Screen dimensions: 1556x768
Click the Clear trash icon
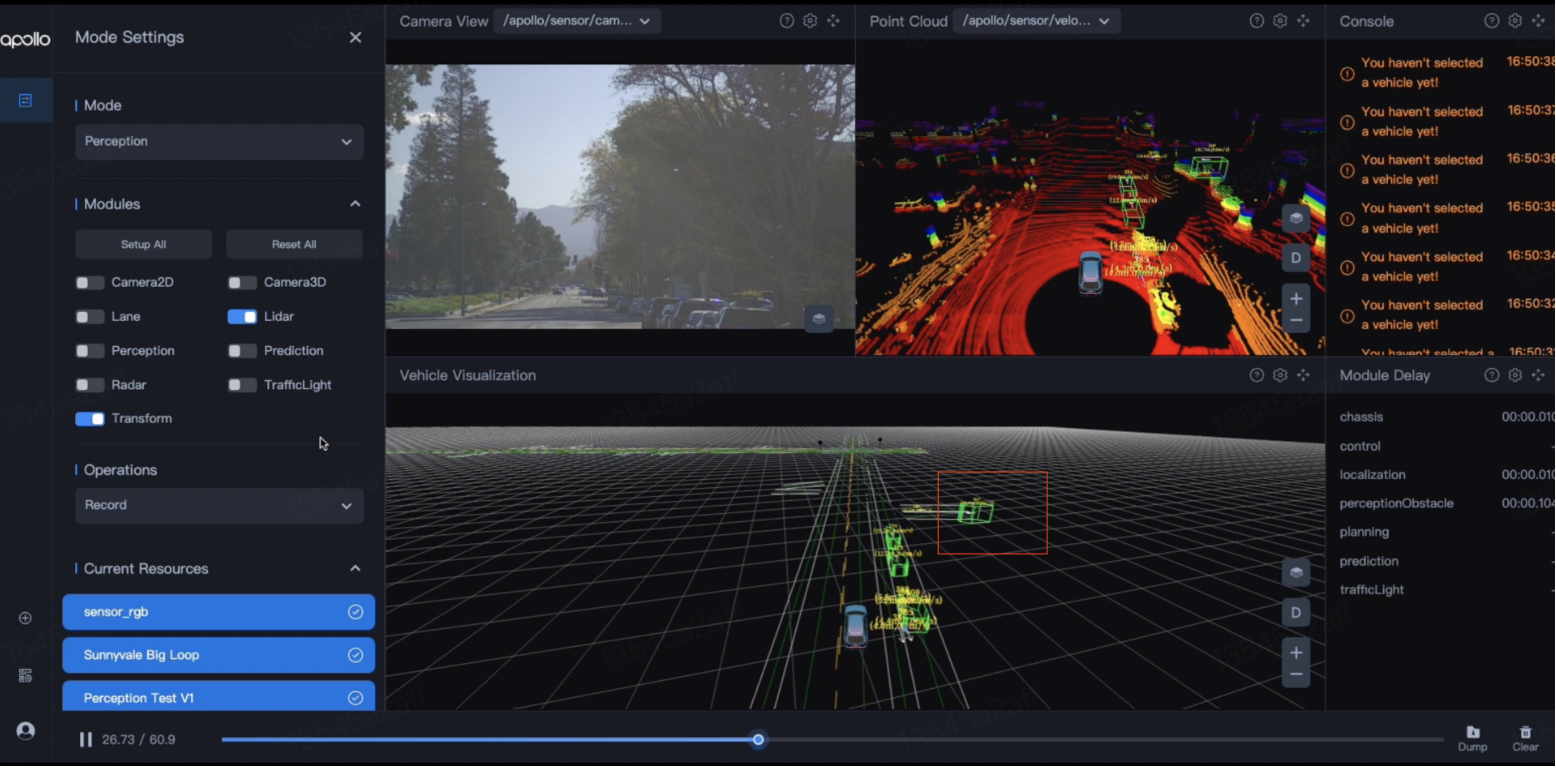pos(1525,733)
